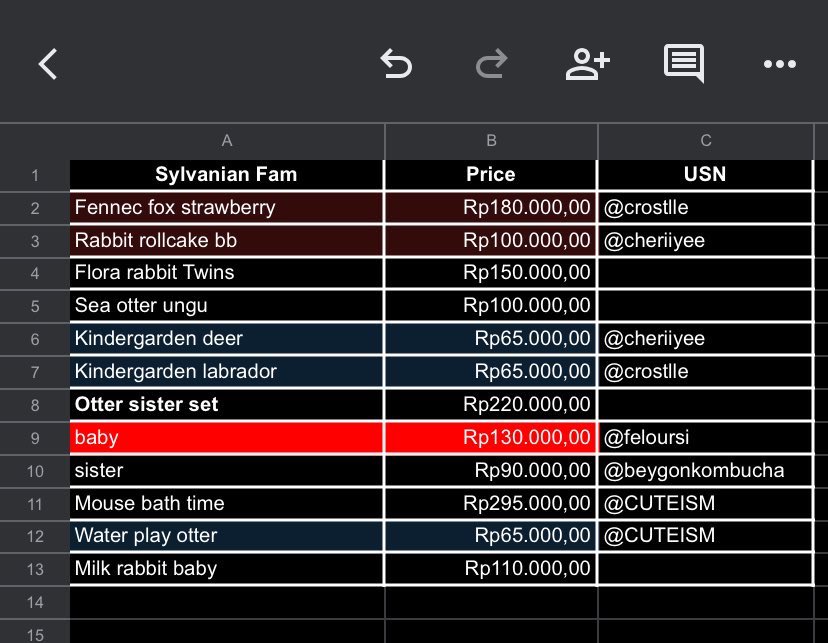Select the red price 'Rp130.000,00'

[x=491, y=438]
